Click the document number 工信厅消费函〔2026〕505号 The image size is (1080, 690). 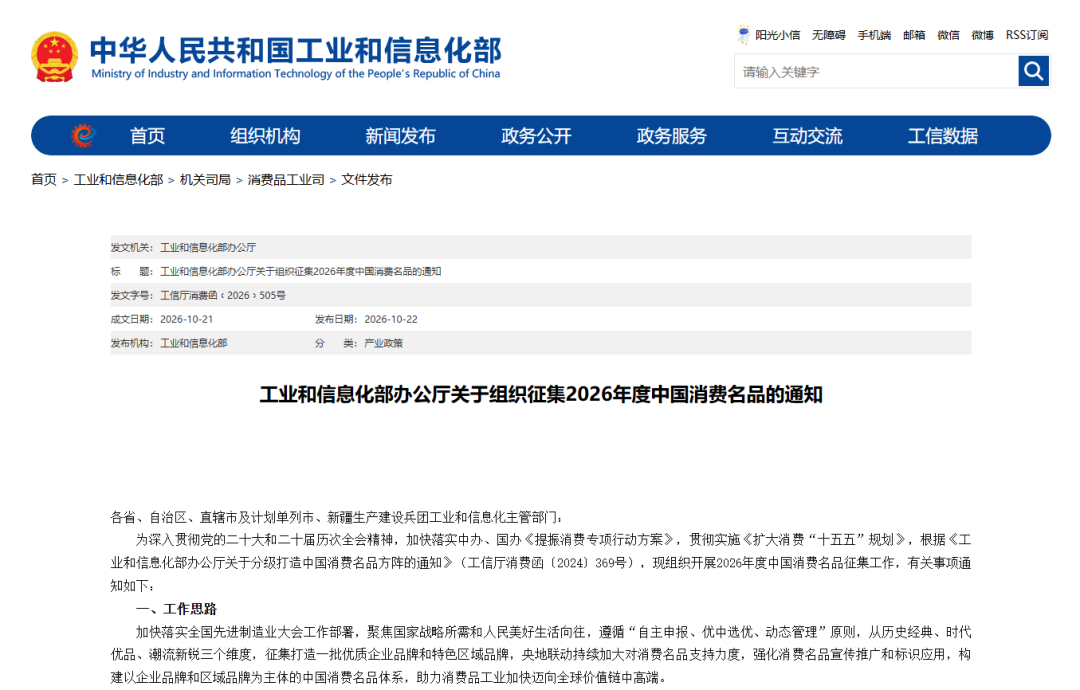[222, 295]
